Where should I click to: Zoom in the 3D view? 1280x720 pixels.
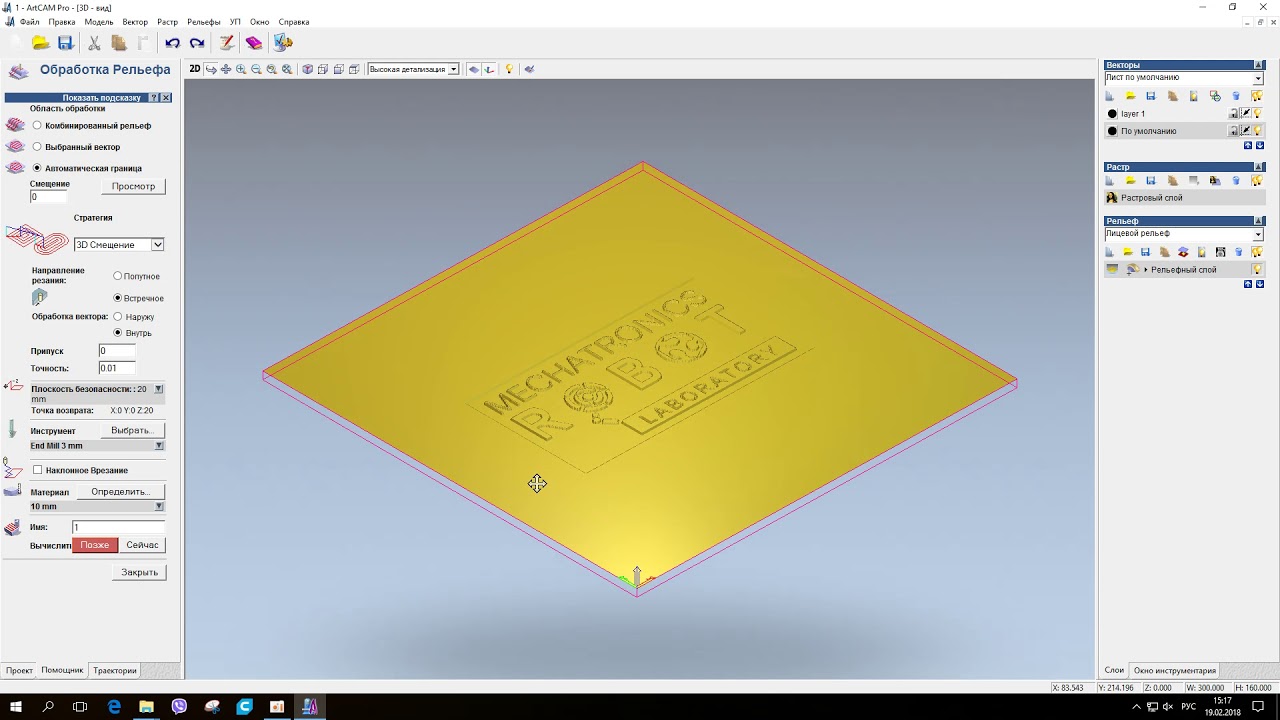pos(241,69)
